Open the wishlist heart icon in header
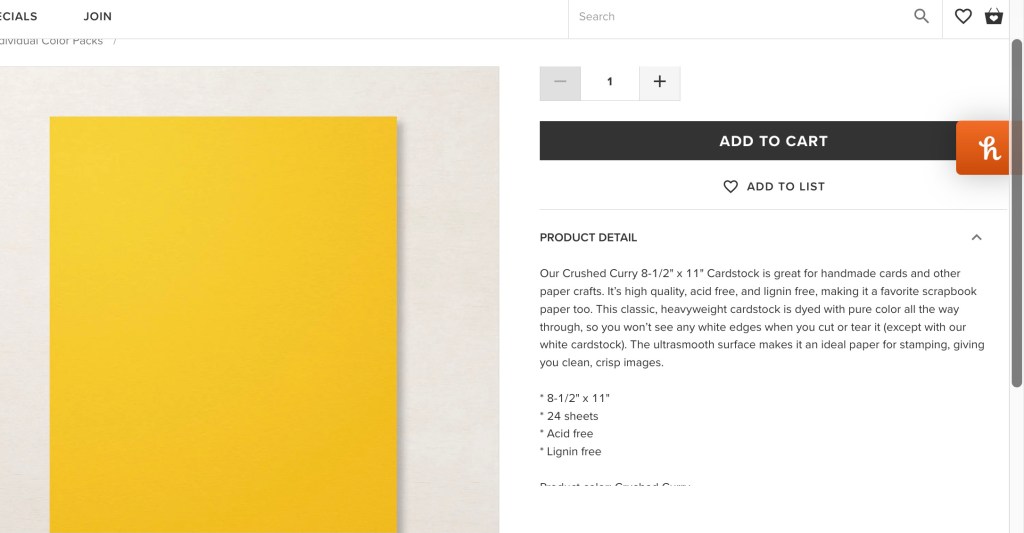This screenshot has height=533, width=1024. click(963, 16)
